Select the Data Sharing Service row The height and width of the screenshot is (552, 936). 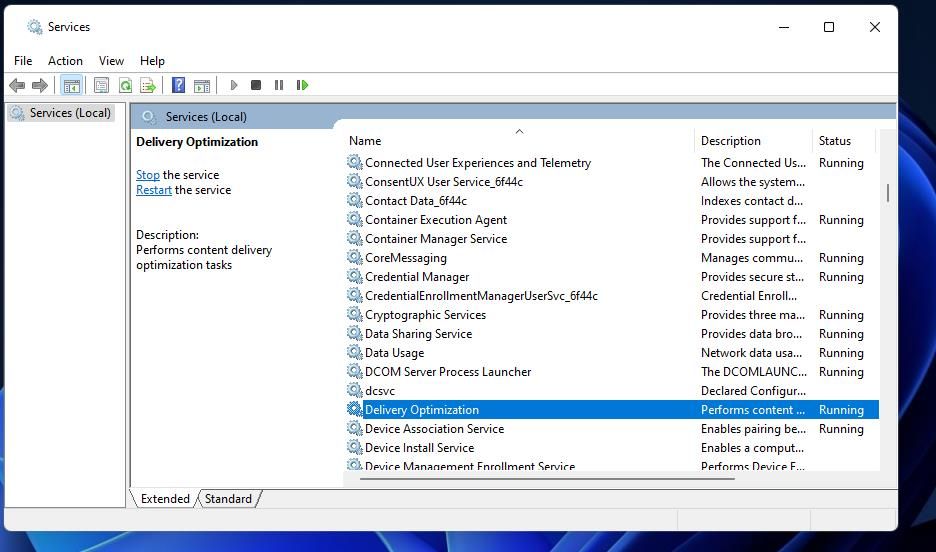[612, 334]
